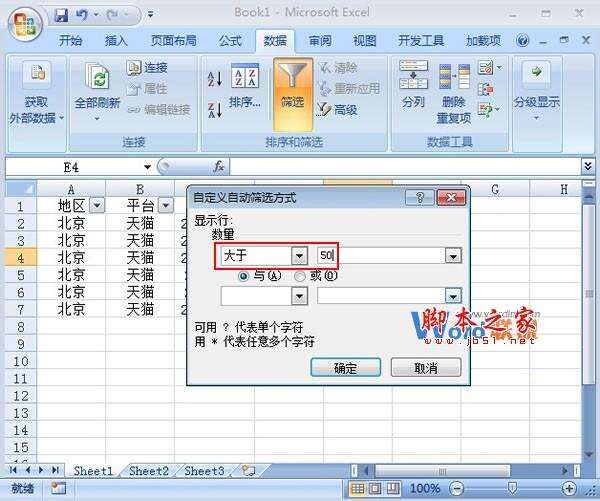Click Remove Duplicates icon

tap(454, 77)
